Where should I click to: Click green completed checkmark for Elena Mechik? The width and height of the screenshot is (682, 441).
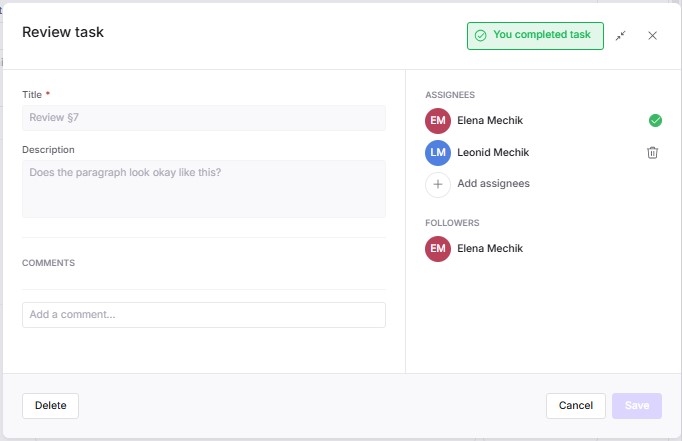[x=655, y=121]
